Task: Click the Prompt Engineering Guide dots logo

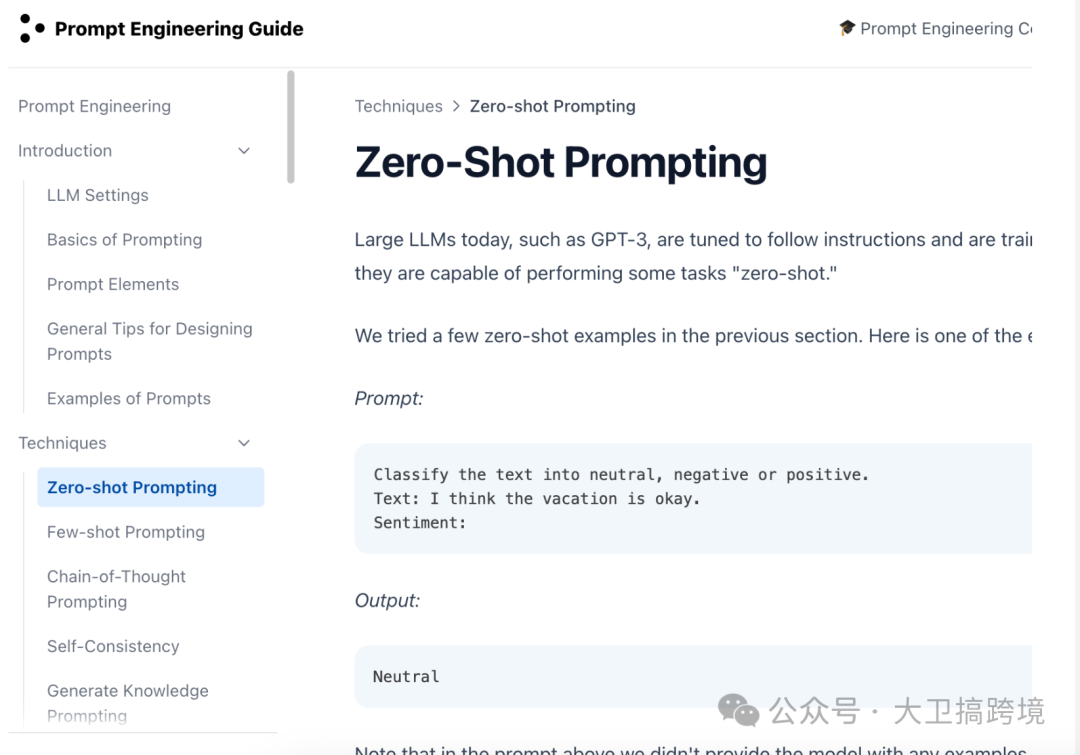Action: (32, 28)
